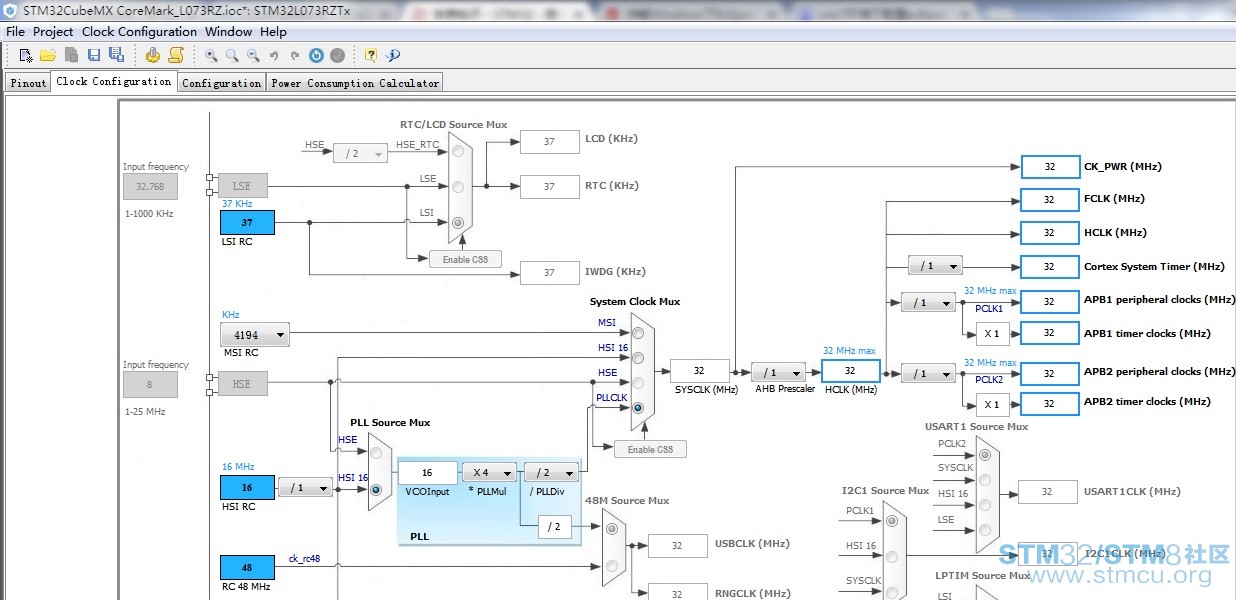Click the blue RC 48 MHz block
Image resolution: width=1236 pixels, height=600 pixels.
pos(247,567)
